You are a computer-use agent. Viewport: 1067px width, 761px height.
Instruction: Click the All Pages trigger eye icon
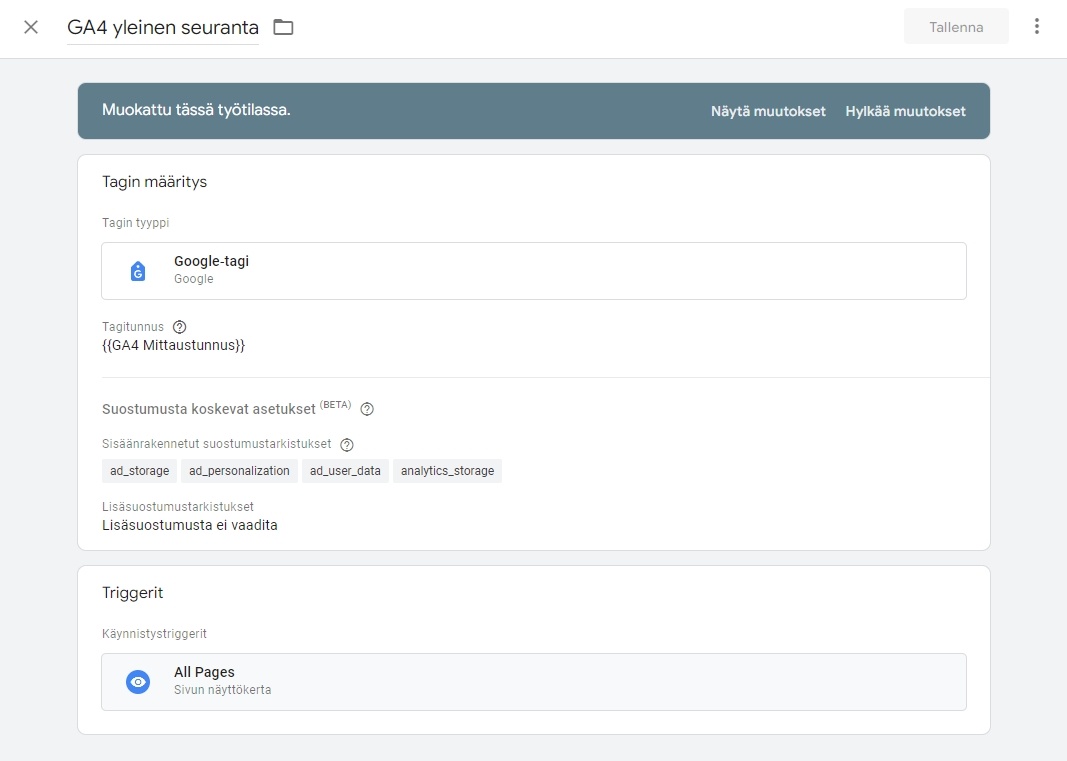pyautogui.click(x=138, y=681)
